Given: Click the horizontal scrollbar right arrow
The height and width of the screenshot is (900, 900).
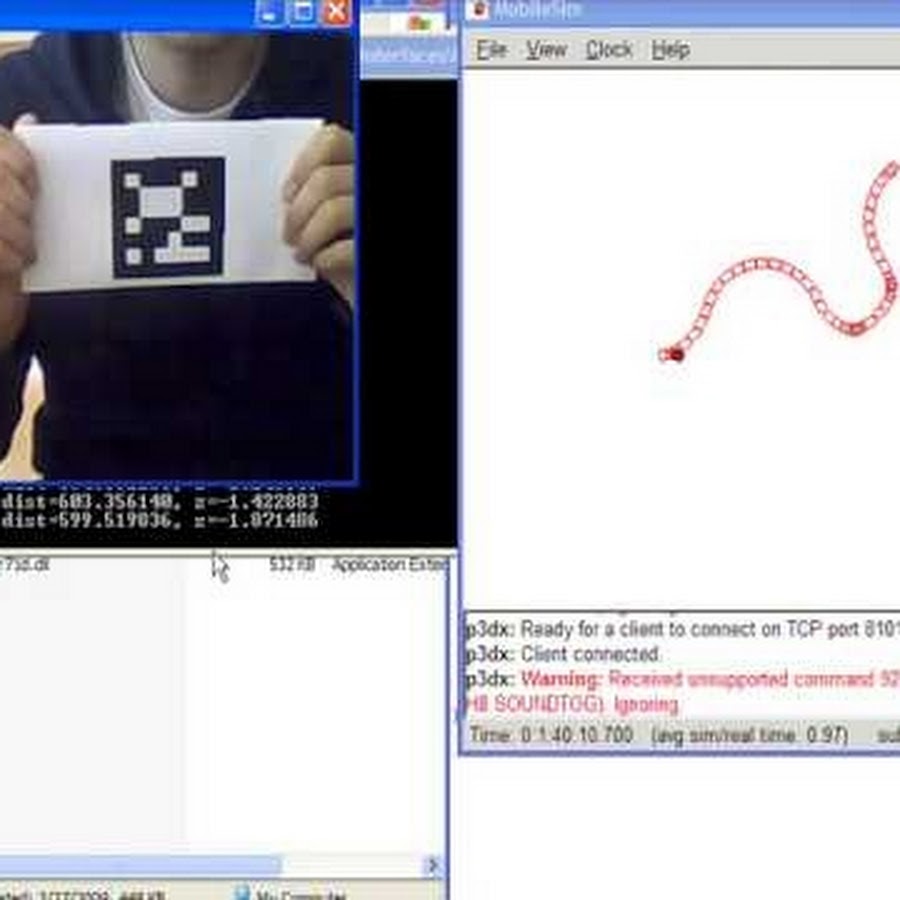Looking at the screenshot, I should coord(433,865).
